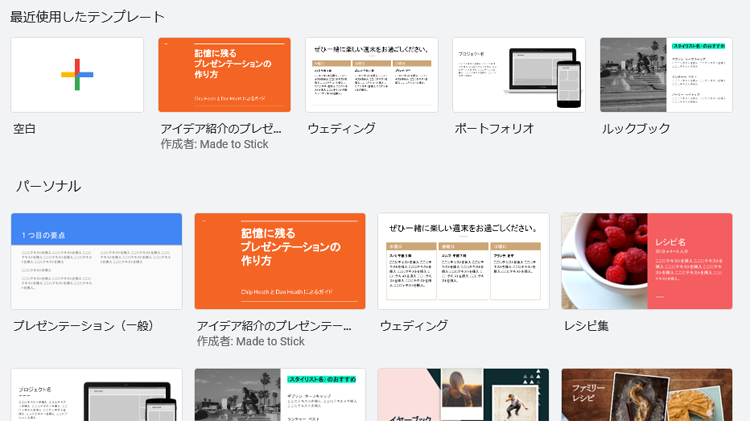Viewport: 750px width, 421px height.
Task: Open the recent ウェディング template thumbnail
Action: click(x=372, y=75)
